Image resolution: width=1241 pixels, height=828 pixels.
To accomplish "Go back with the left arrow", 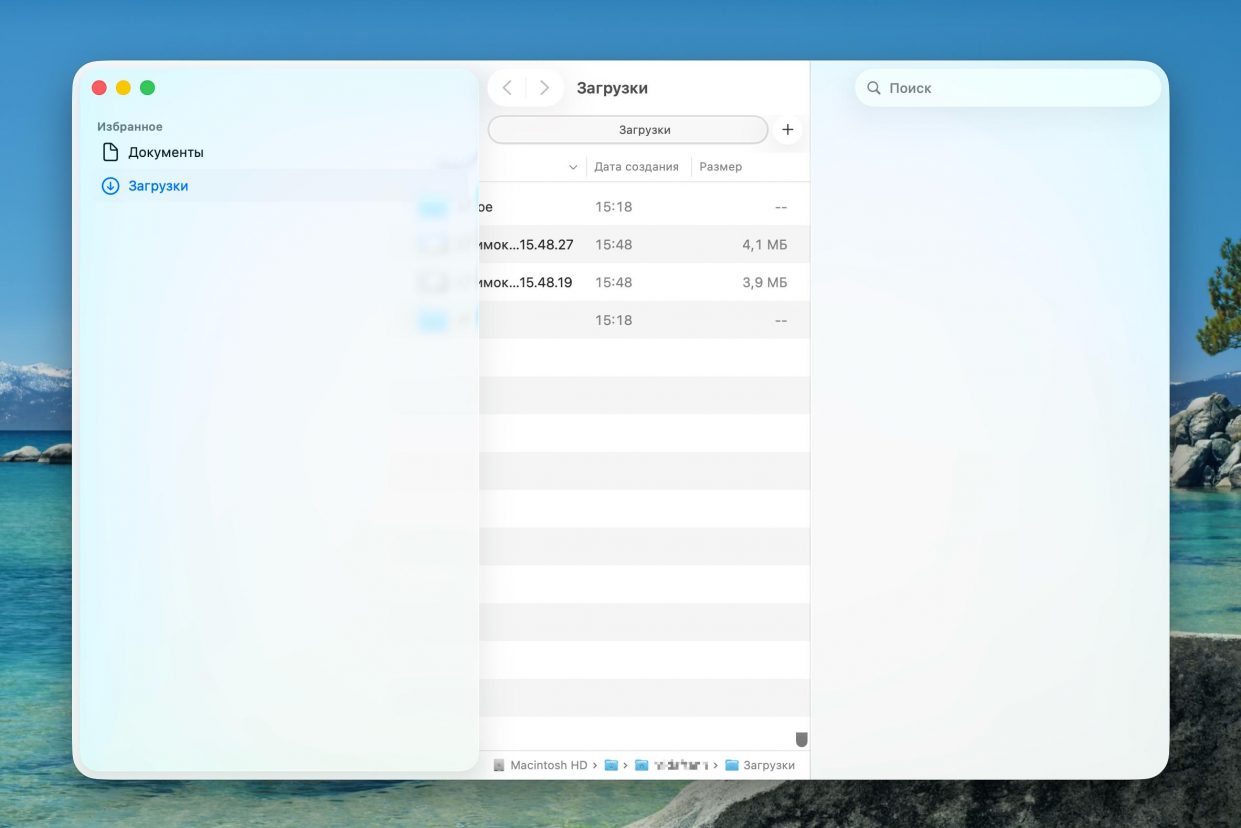I will coord(507,88).
